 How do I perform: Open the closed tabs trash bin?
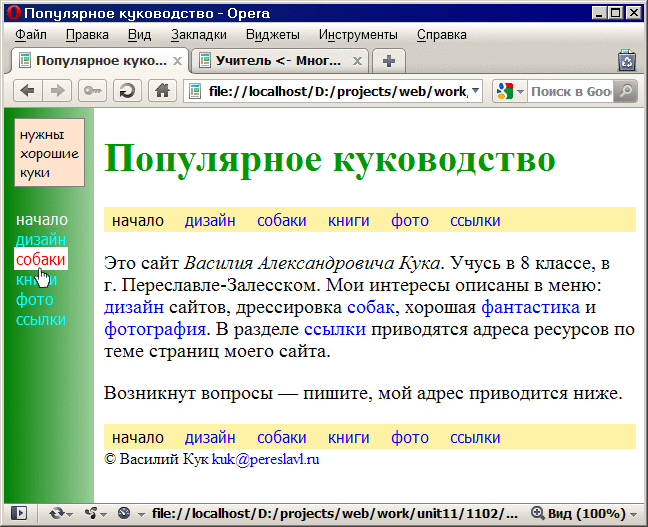click(627, 61)
